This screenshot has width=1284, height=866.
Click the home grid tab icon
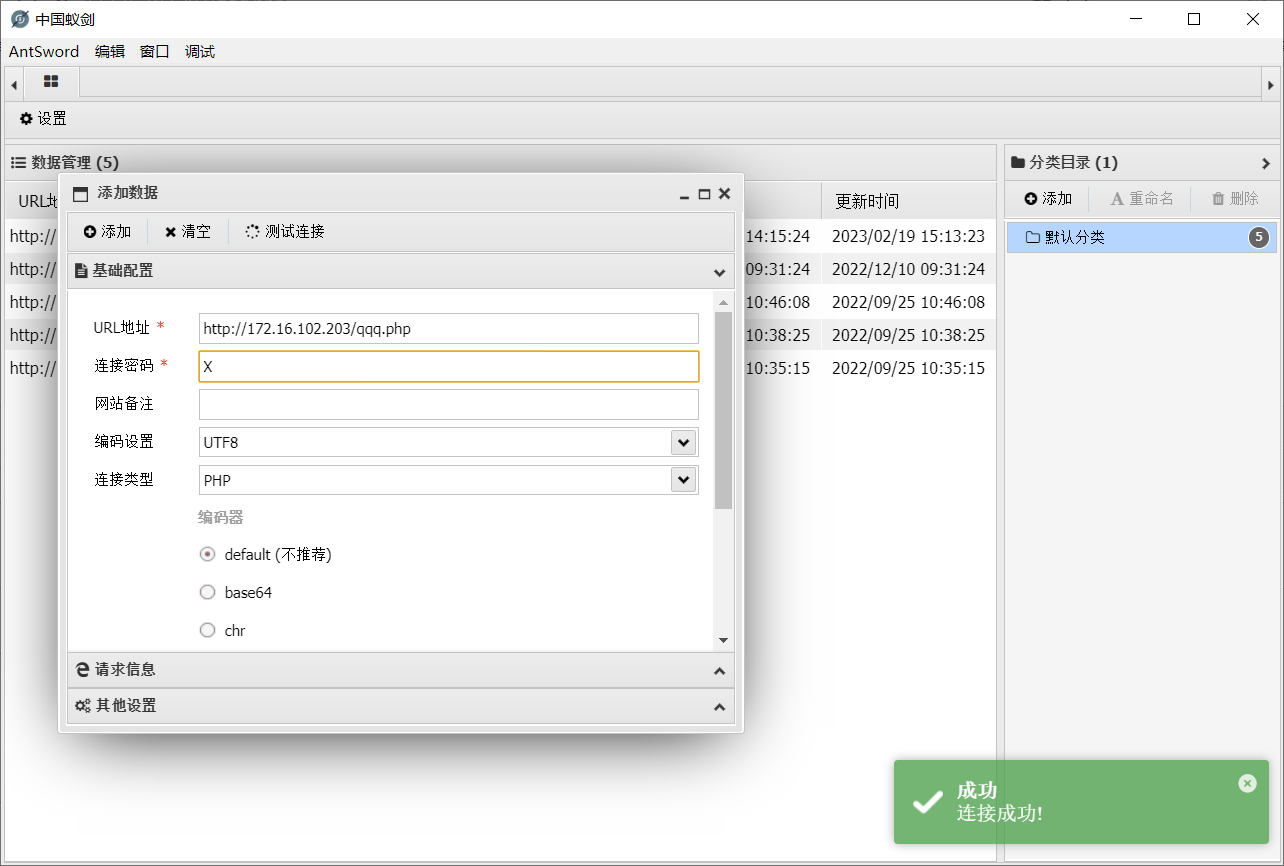pyautogui.click(x=51, y=82)
